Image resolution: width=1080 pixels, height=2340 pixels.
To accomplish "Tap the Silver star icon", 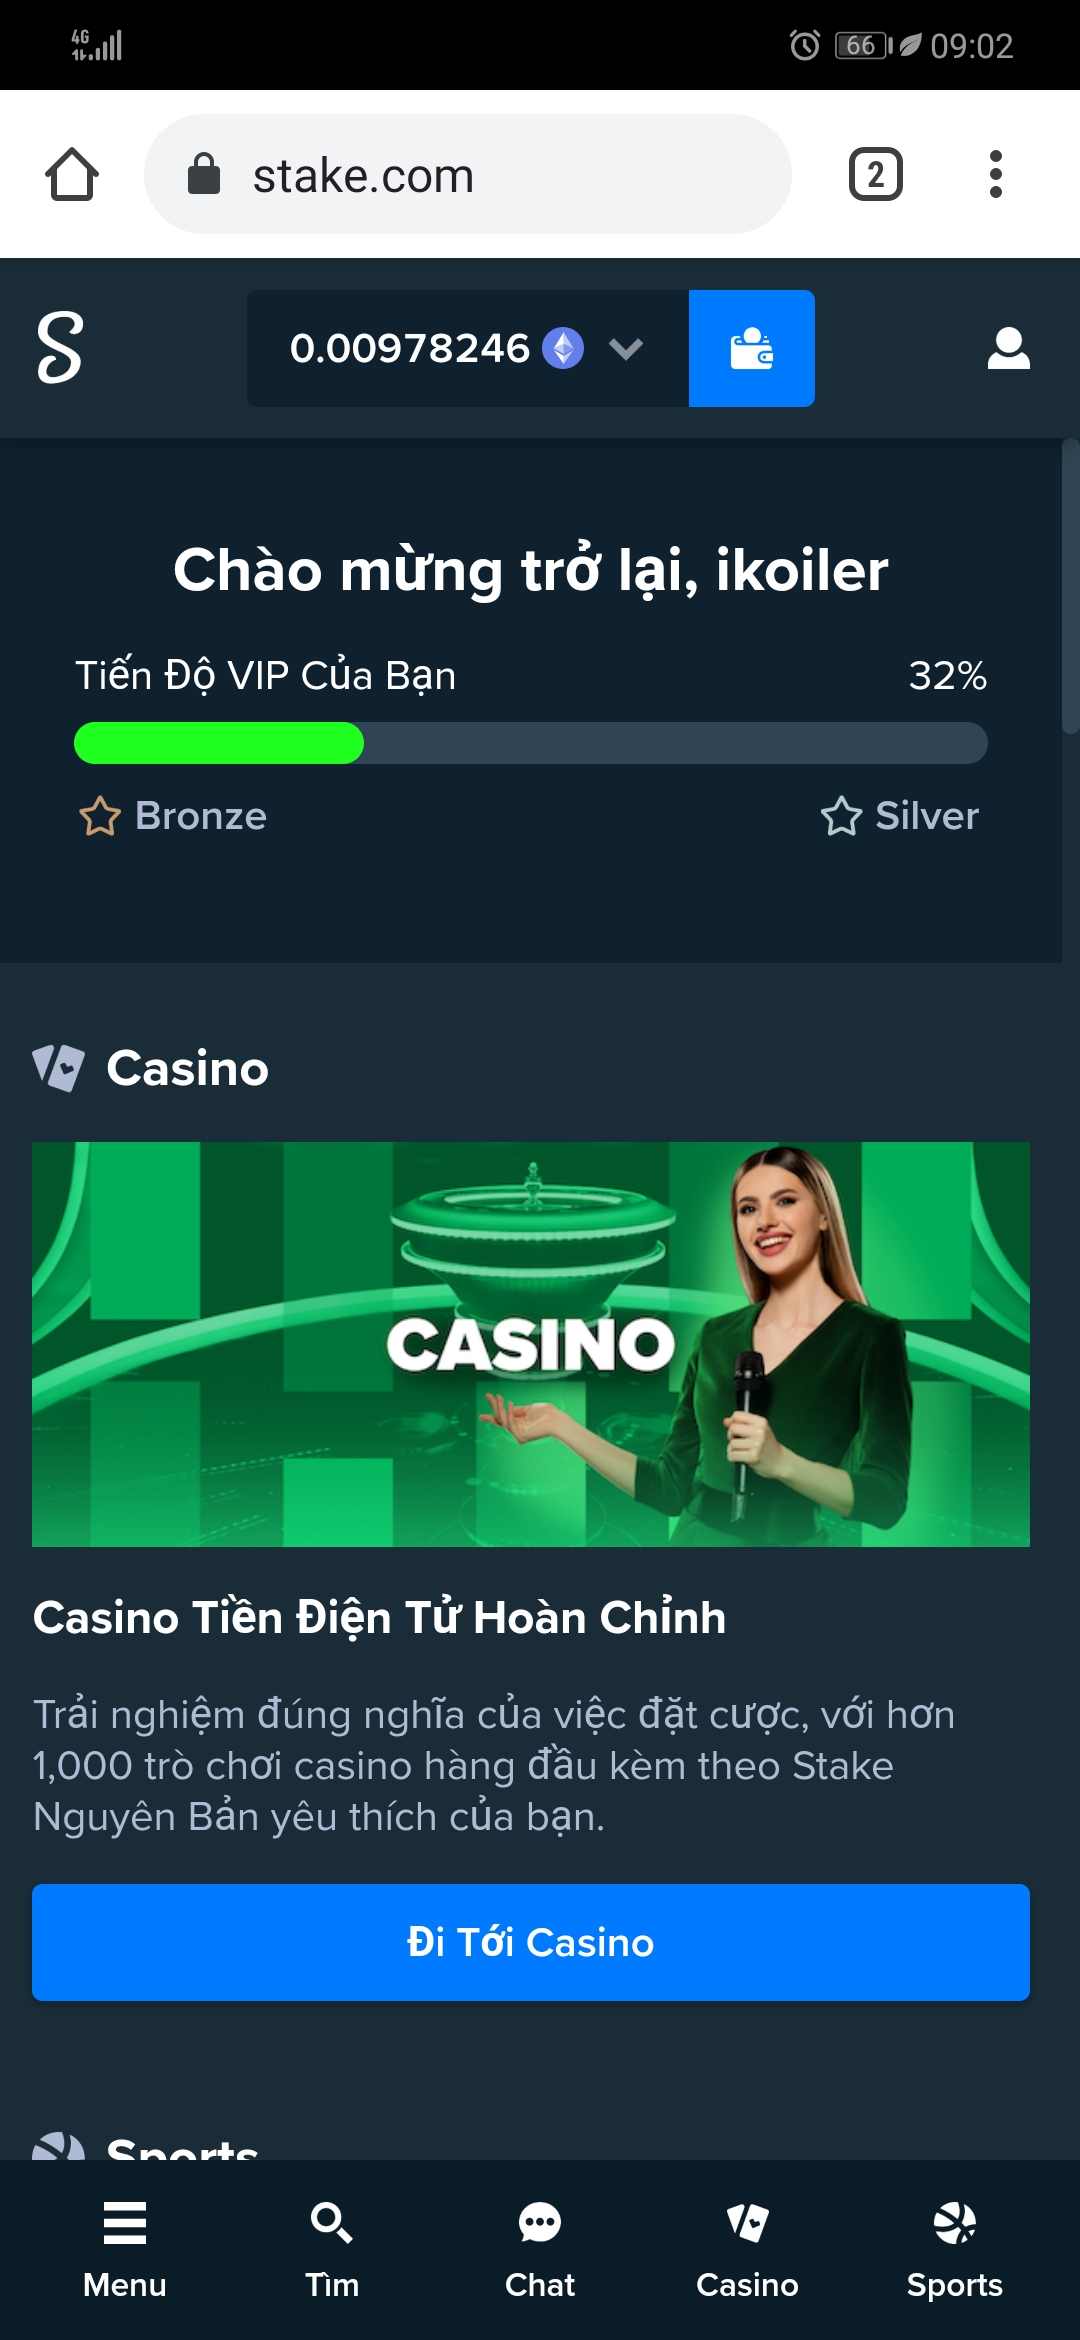I will tap(841, 816).
